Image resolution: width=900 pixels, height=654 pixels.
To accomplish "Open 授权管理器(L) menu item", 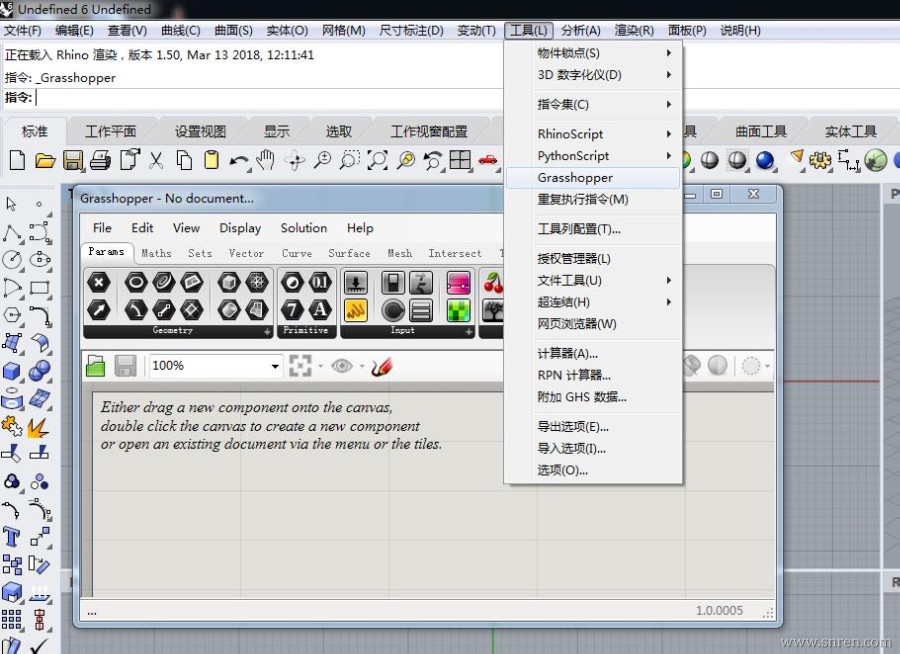I will pyautogui.click(x=594, y=258).
